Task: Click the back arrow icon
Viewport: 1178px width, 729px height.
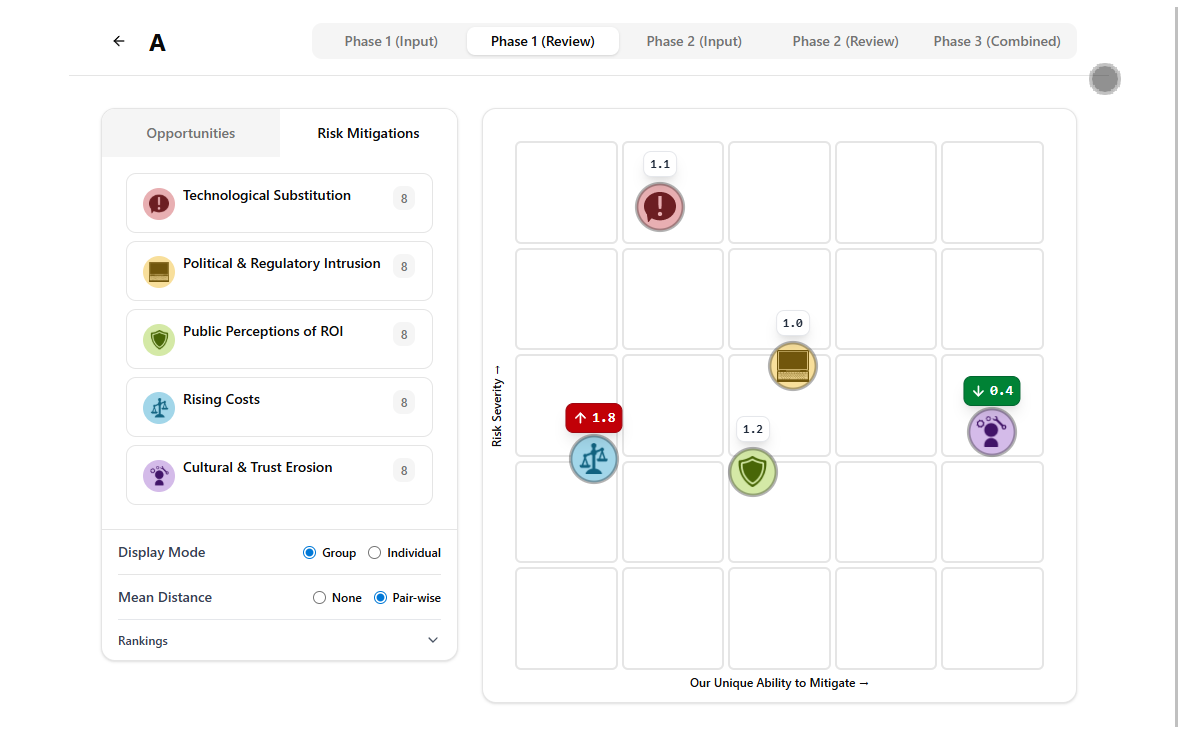Action: (x=119, y=41)
